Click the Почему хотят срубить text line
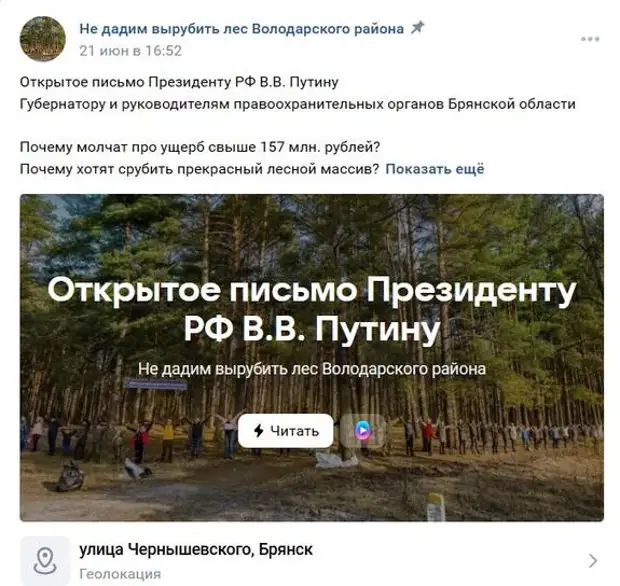This screenshot has height=586, width=620. pyautogui.click(x=199, y=169)
